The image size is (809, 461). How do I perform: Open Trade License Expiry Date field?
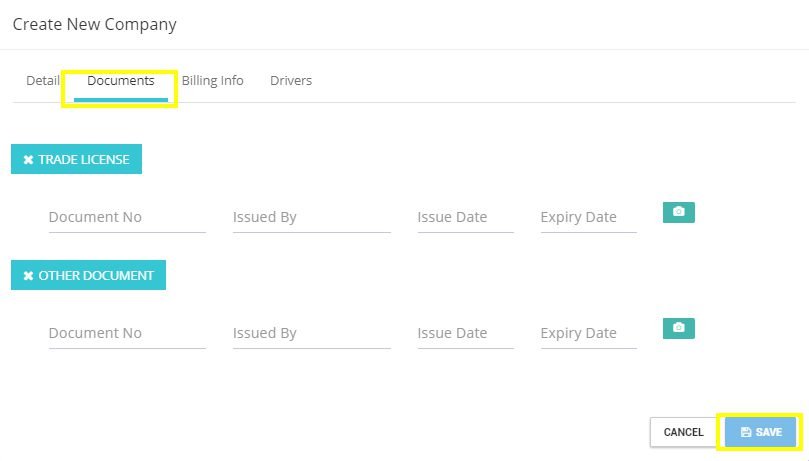(x=589, y=218)
